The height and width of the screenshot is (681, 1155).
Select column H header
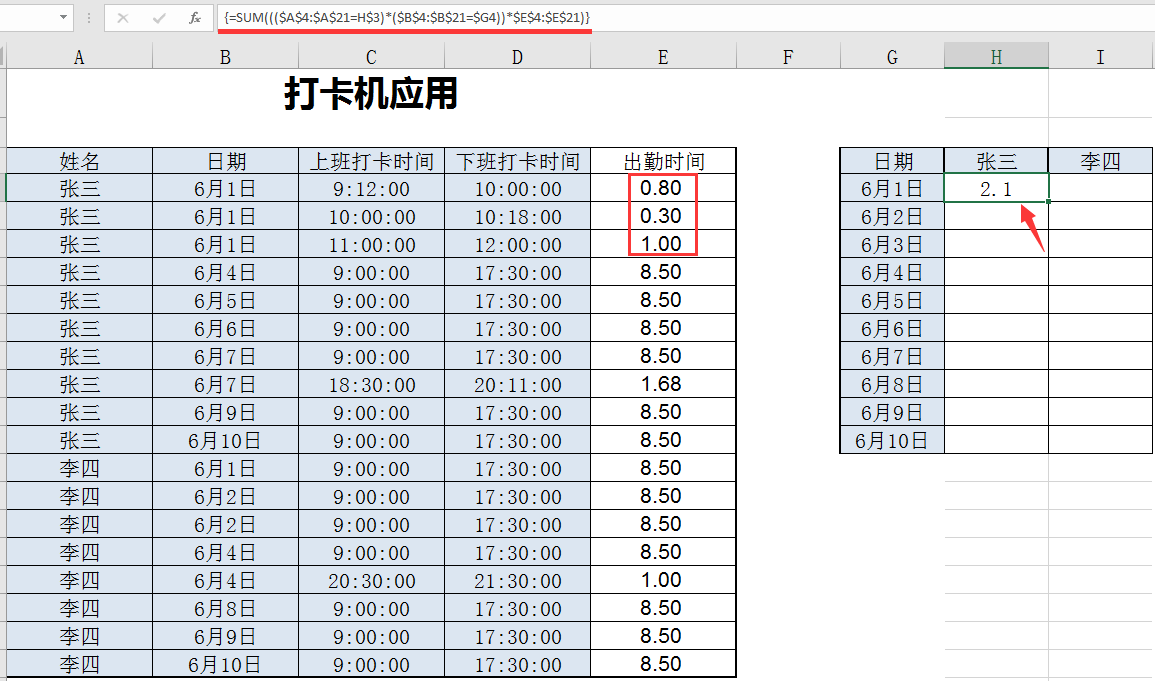(x=996, y=57)
